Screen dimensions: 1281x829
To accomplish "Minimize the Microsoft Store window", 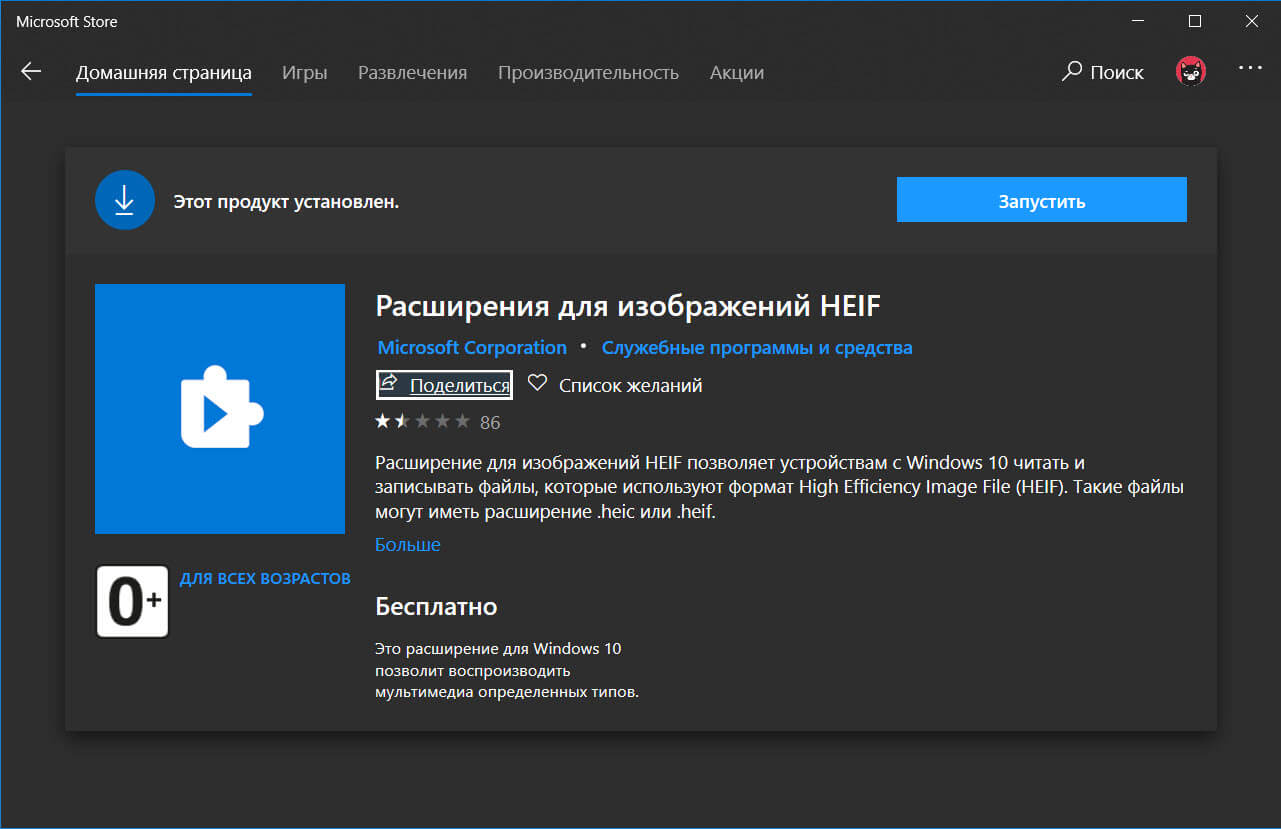I will pos(1137,21).
